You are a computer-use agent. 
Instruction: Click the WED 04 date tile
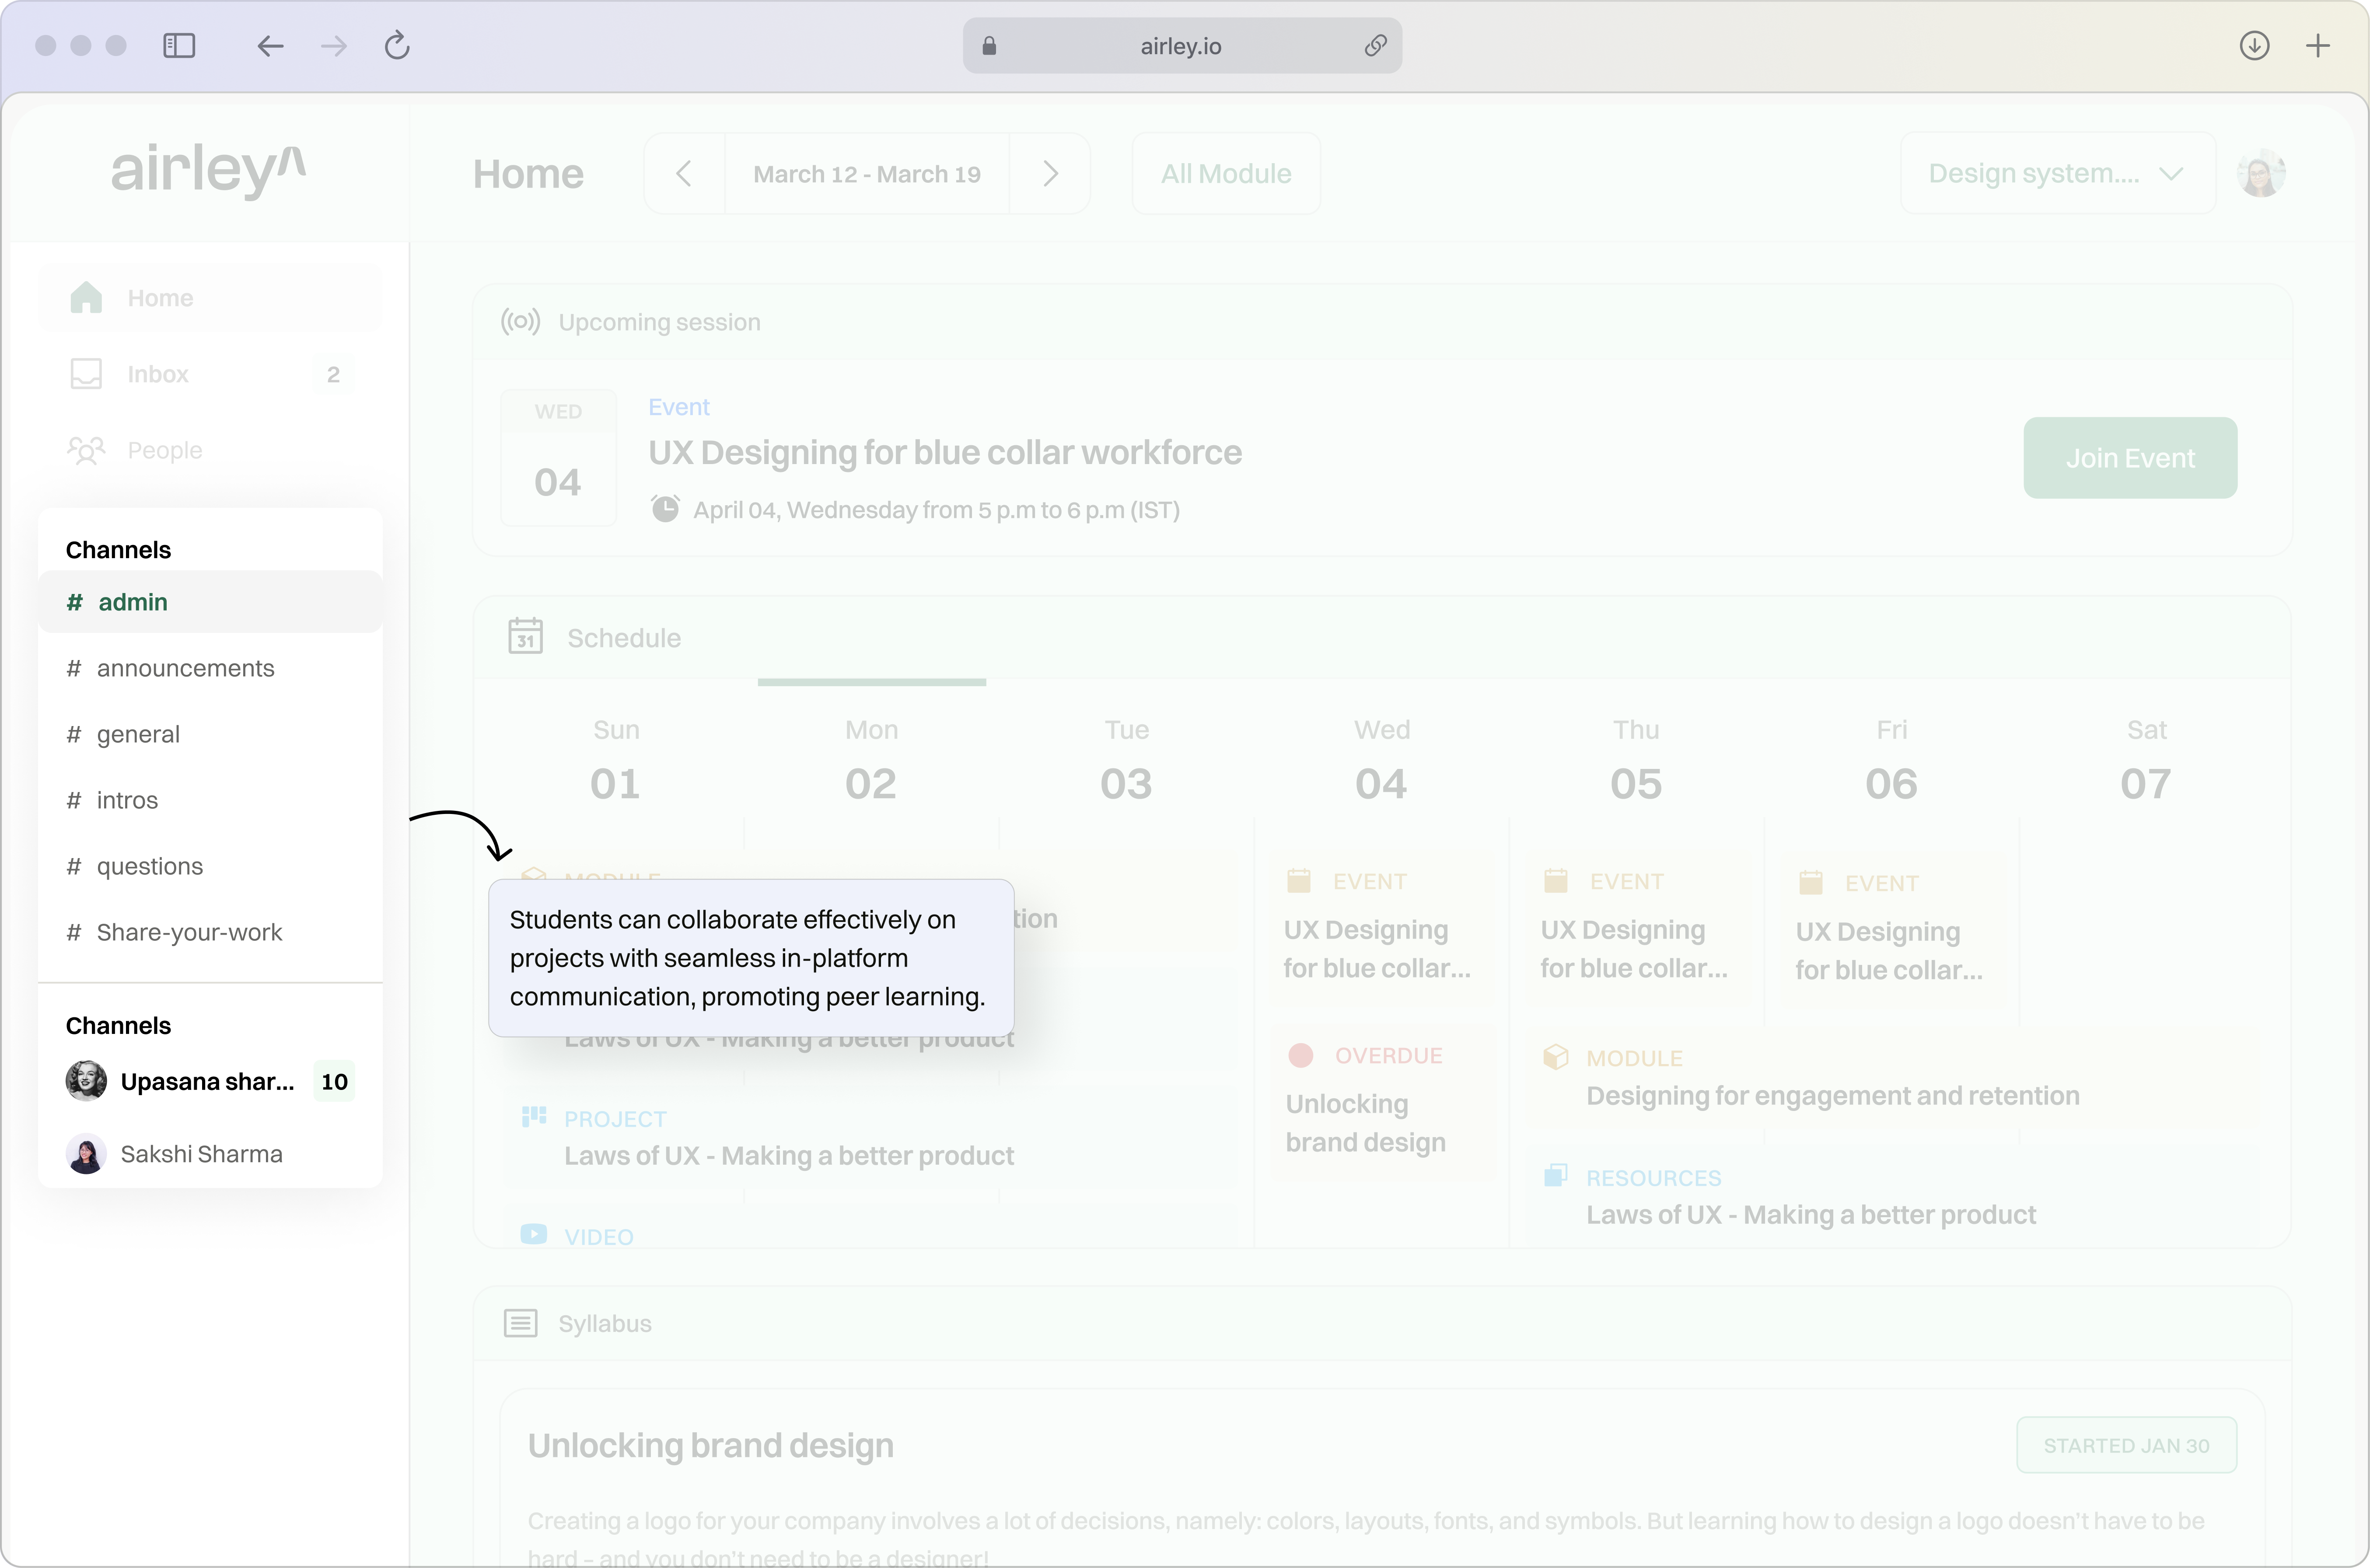558,457
